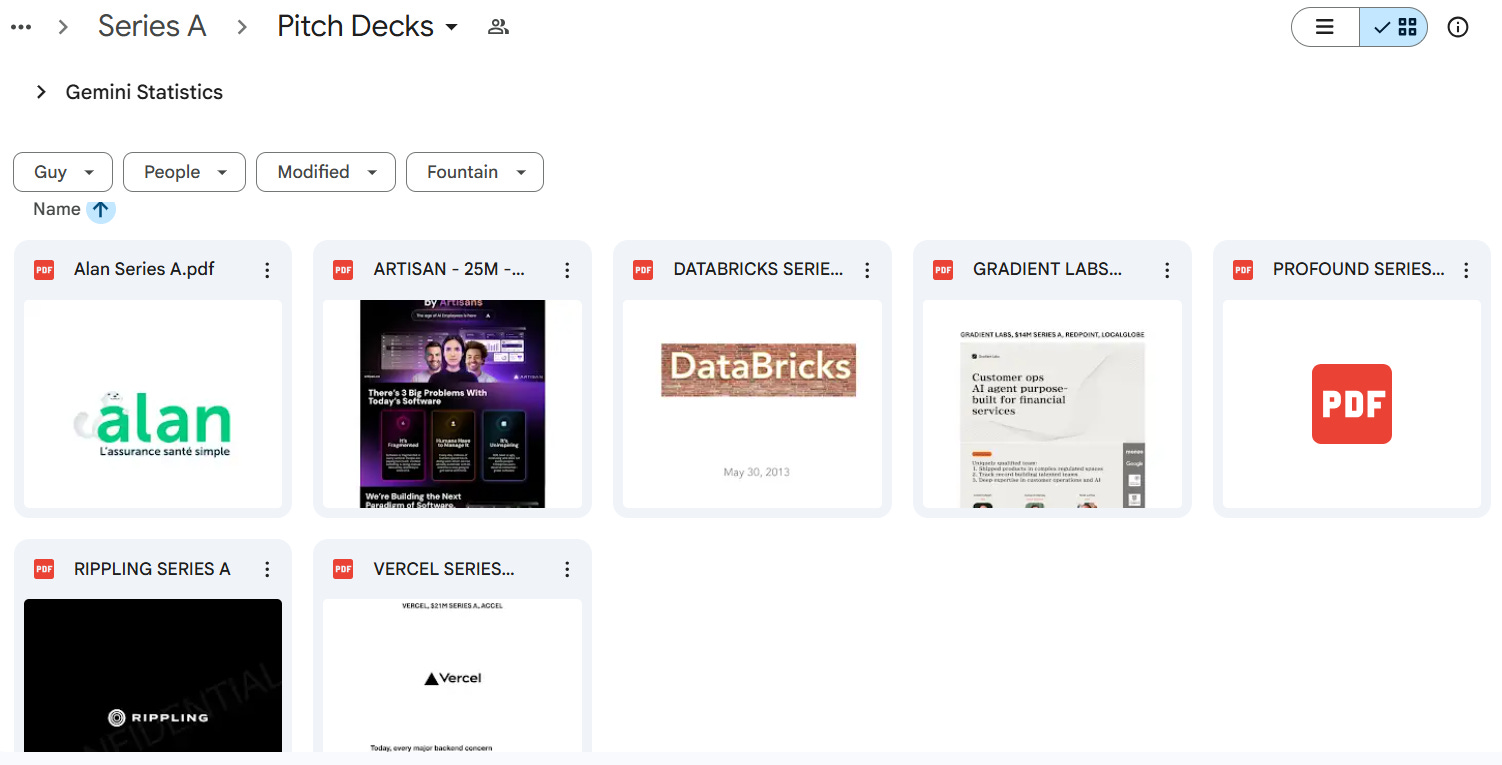The width and height of the screenshot is (1502, 765).
Task: Click the PDF icon of GRADIENT LABS file
Action: pyautogui.click(x=943, y=270)
